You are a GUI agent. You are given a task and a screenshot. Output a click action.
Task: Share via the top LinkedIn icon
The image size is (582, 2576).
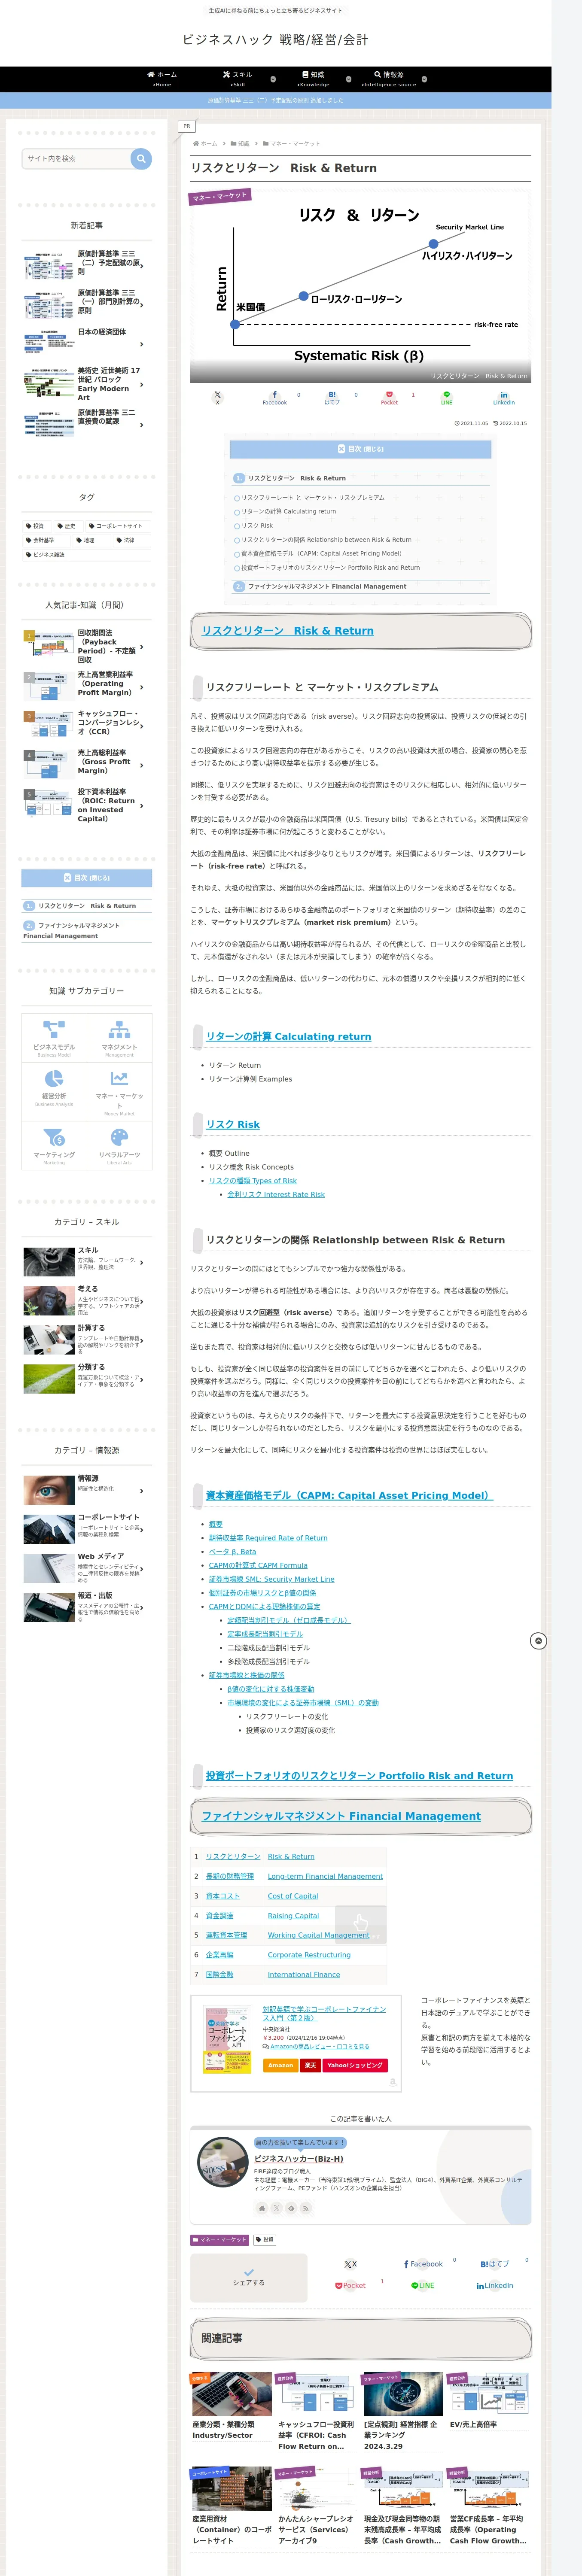pyautogui.click(x=504, y=397)
